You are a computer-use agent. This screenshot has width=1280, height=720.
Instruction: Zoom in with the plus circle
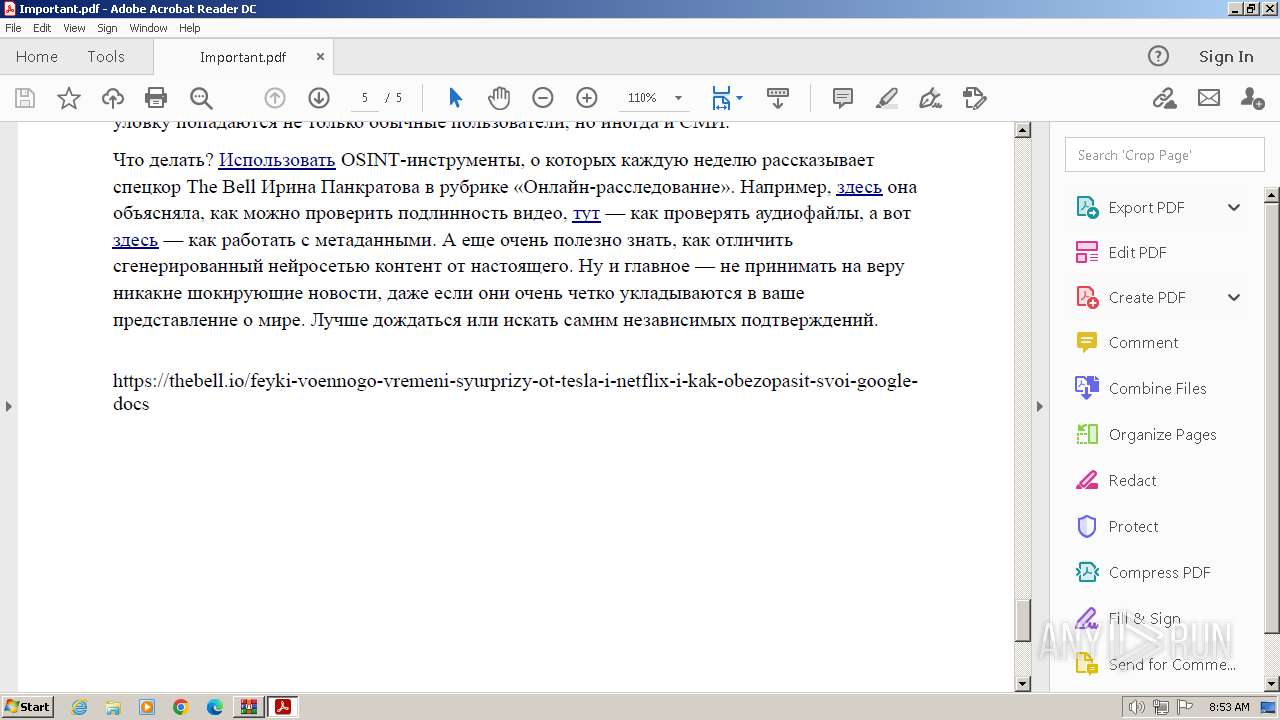(x=587, y=98)
